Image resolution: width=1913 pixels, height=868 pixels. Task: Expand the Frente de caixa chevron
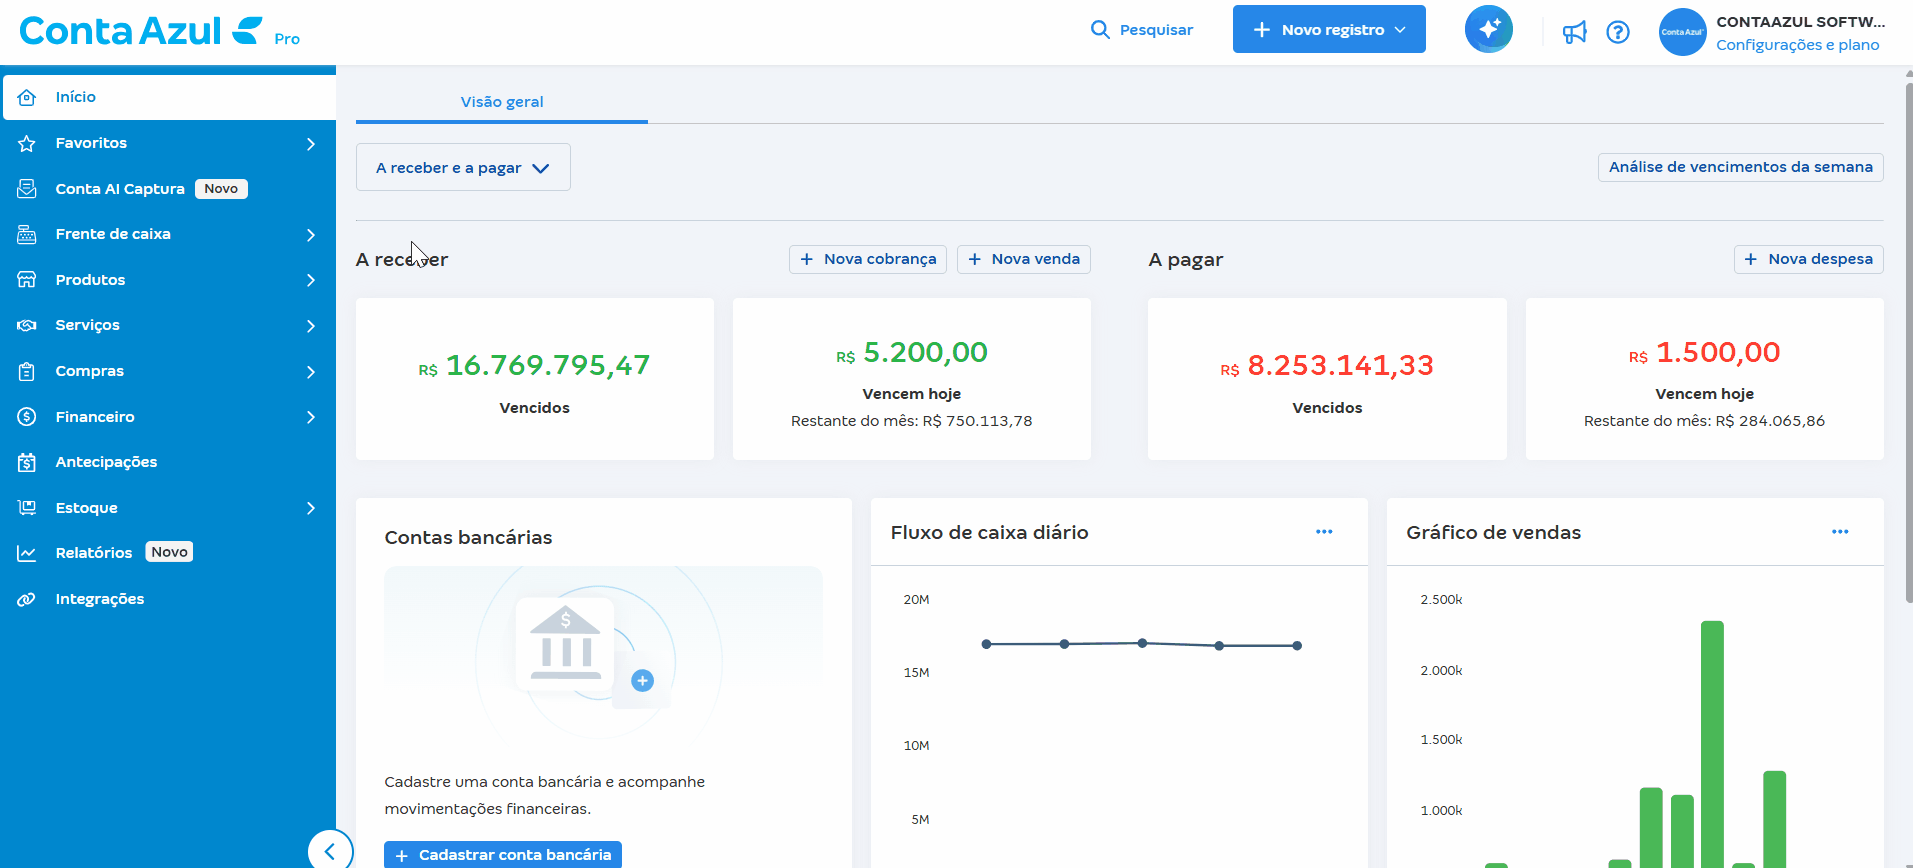click(311, 235)
